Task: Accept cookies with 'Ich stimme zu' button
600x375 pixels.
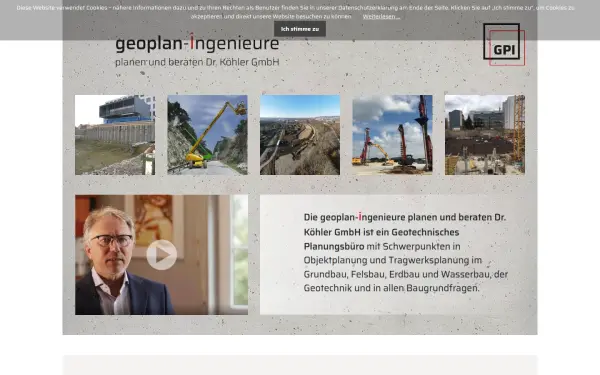Action: (300, 29)
